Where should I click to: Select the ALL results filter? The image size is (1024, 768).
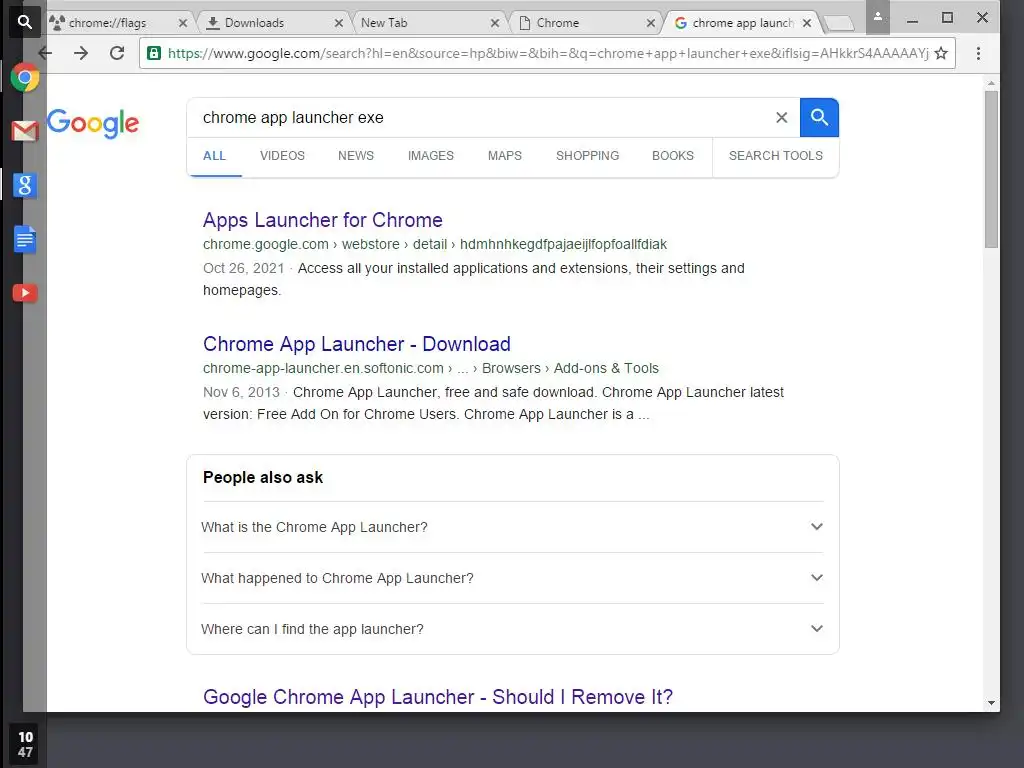[214, 156]
